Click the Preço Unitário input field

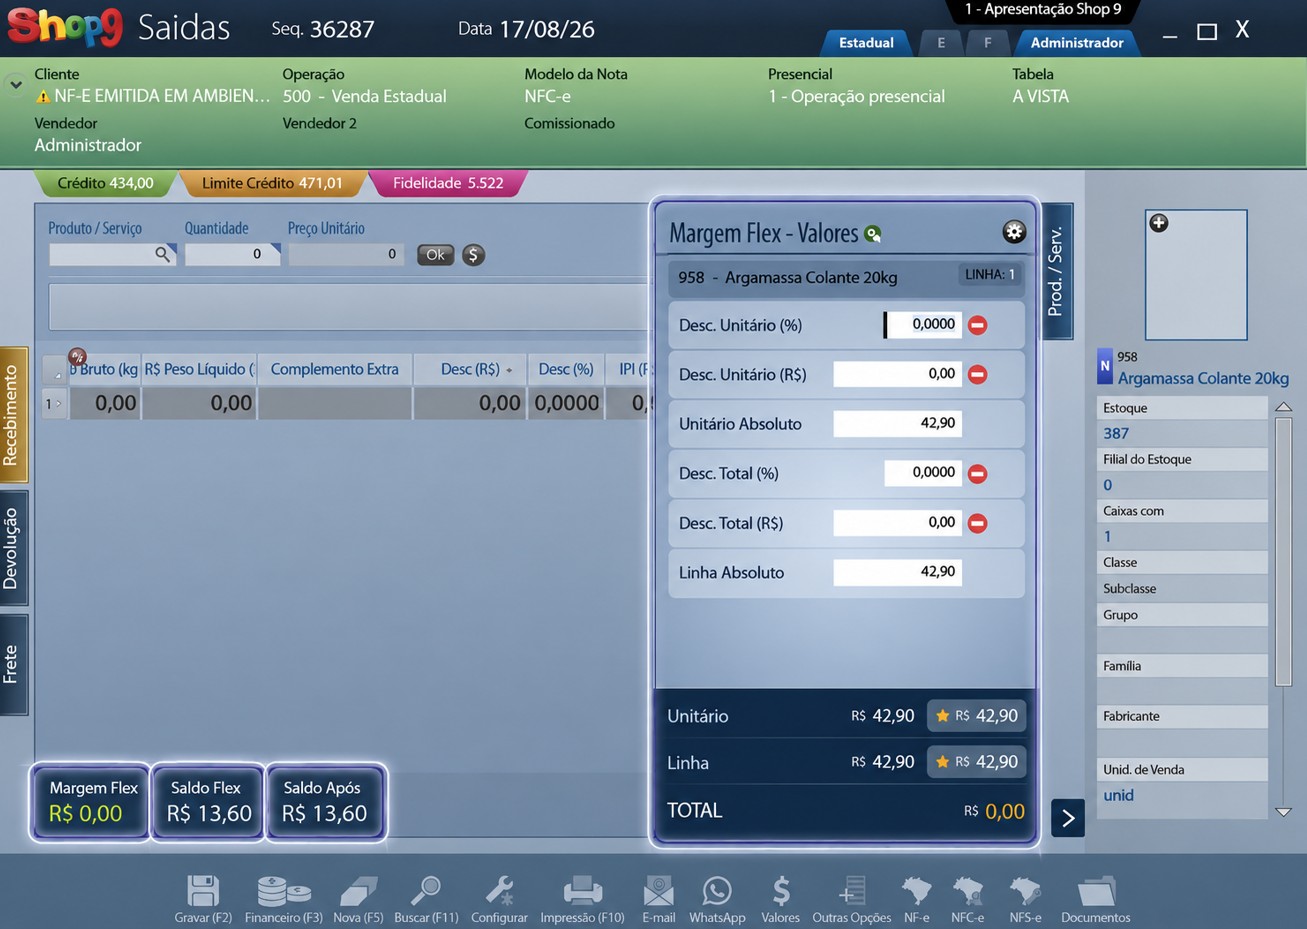pos(347,255)
